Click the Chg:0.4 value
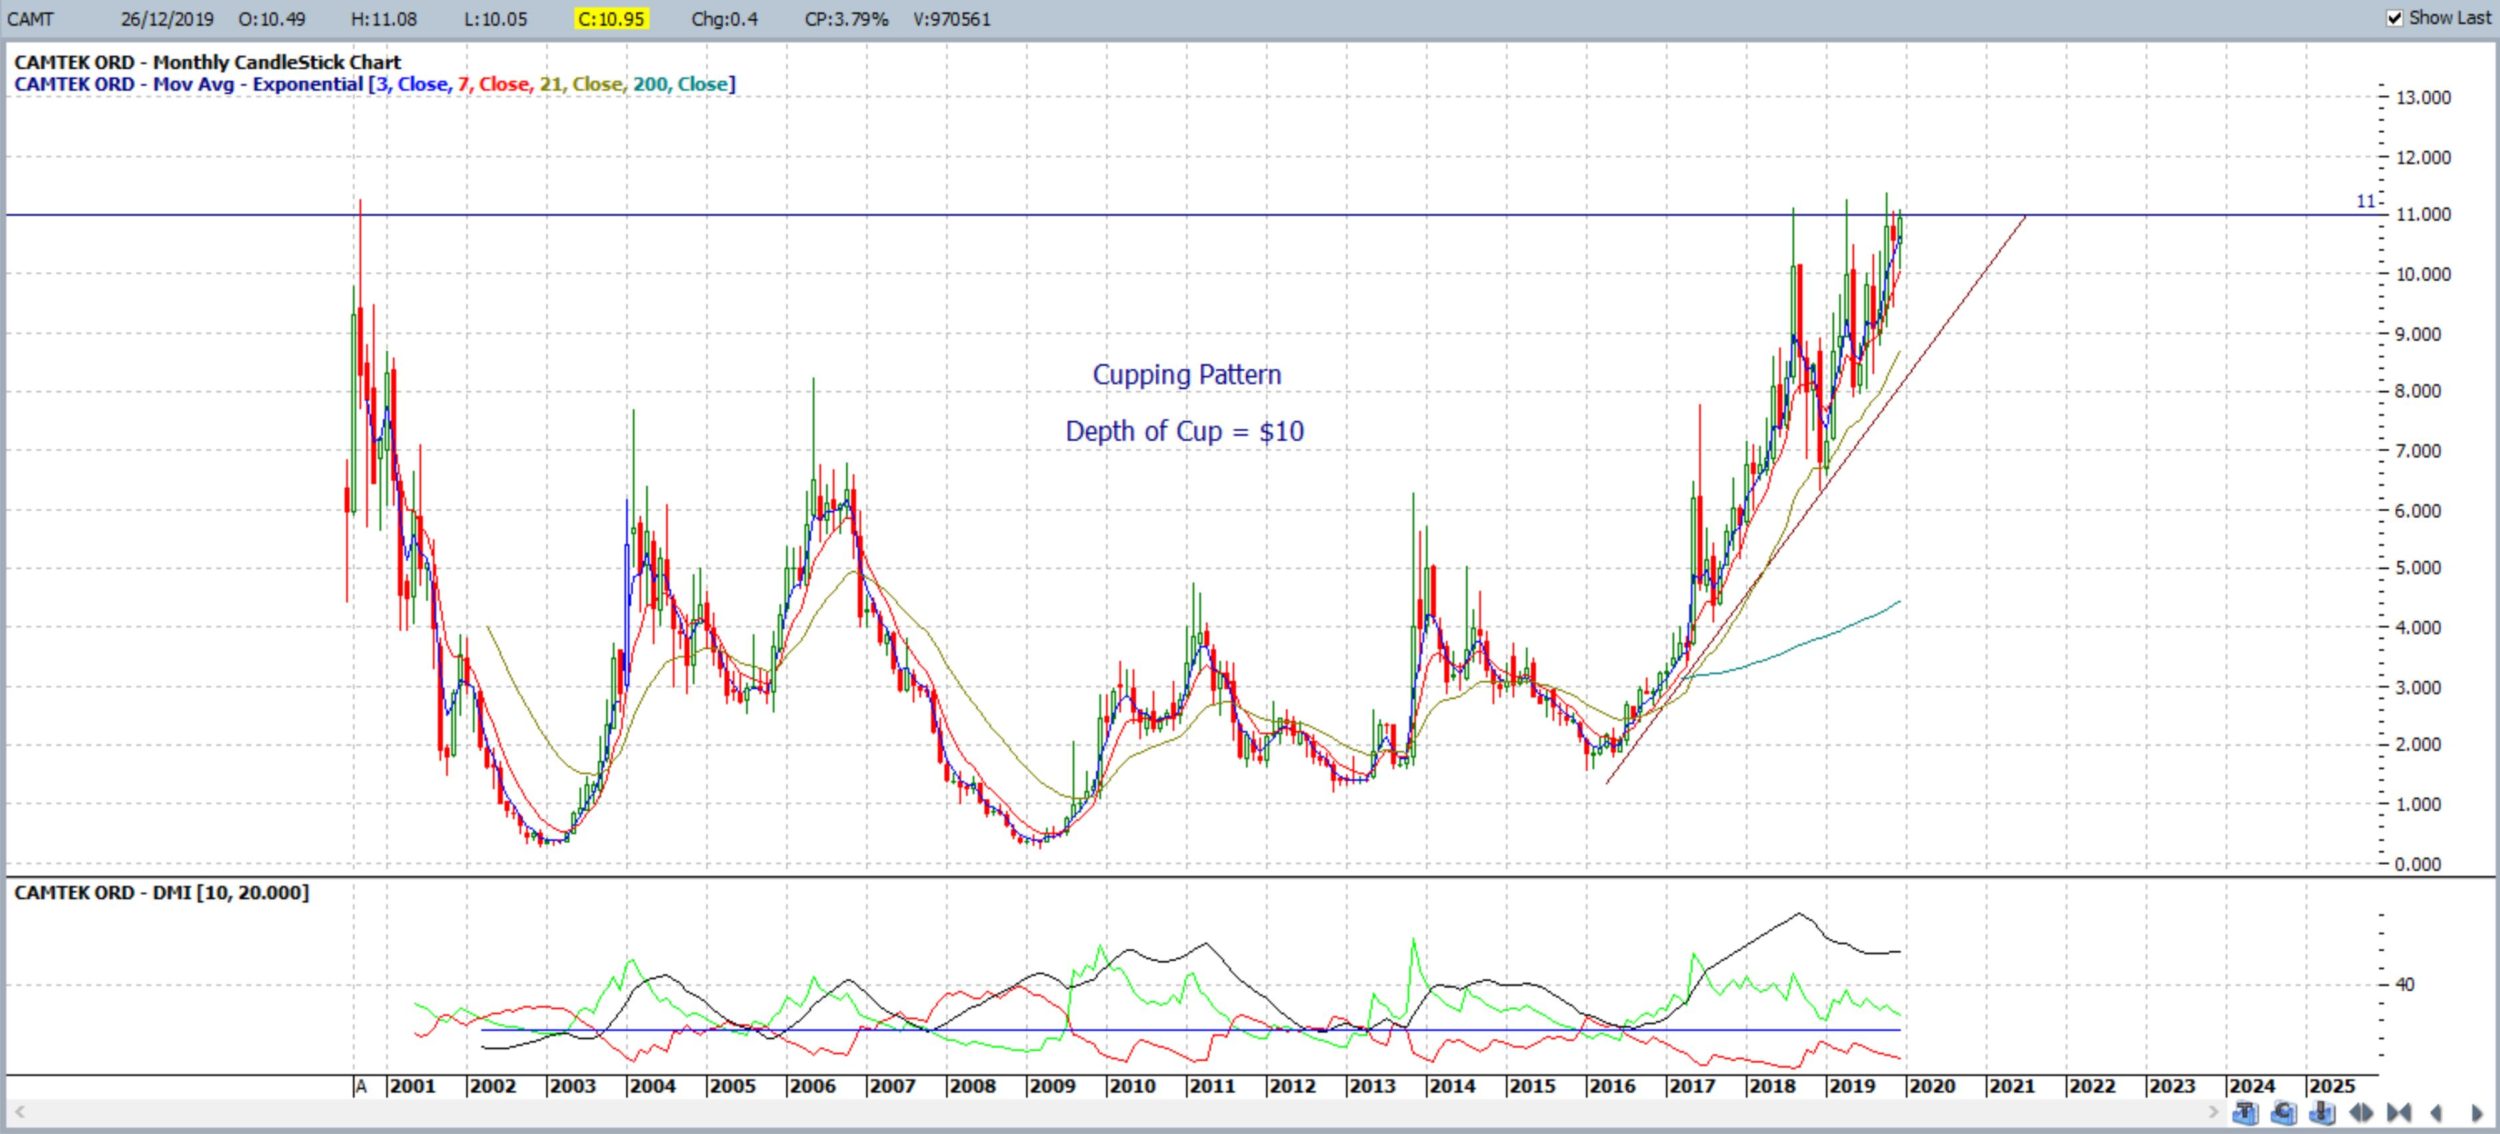Screen dimensions: 2500x1134 pos(724,19)
